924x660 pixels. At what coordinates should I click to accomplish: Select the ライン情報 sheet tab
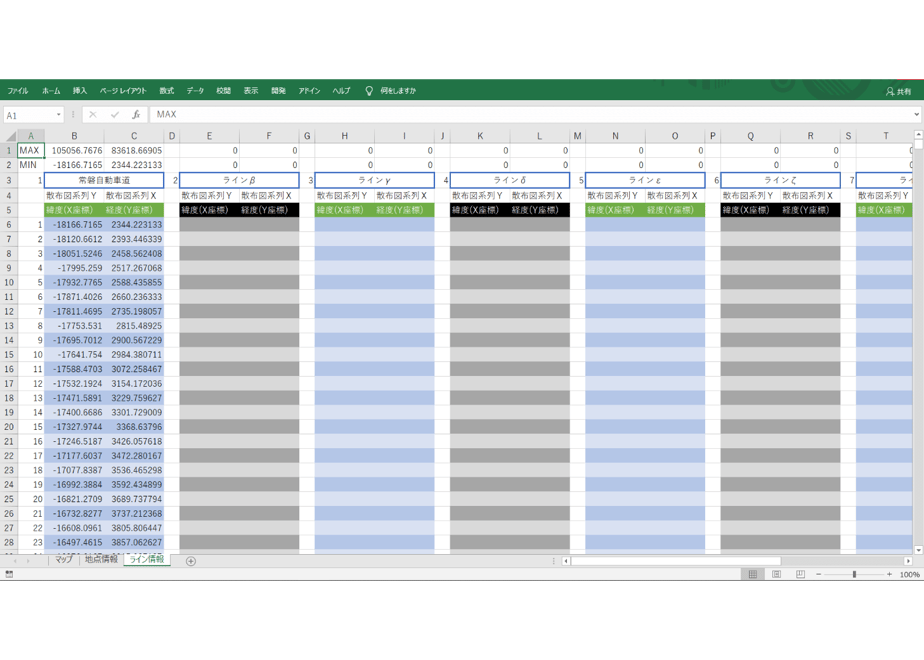coord(147,559)
